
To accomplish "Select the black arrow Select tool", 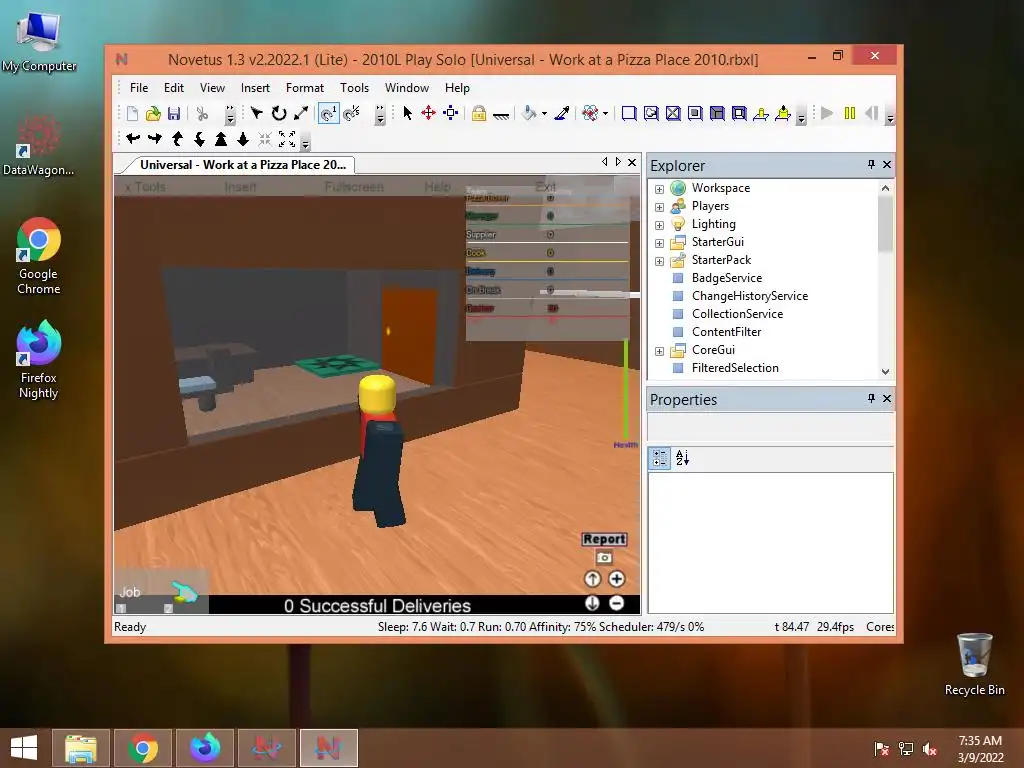I will pyautogui.click(x=408, y=114).
